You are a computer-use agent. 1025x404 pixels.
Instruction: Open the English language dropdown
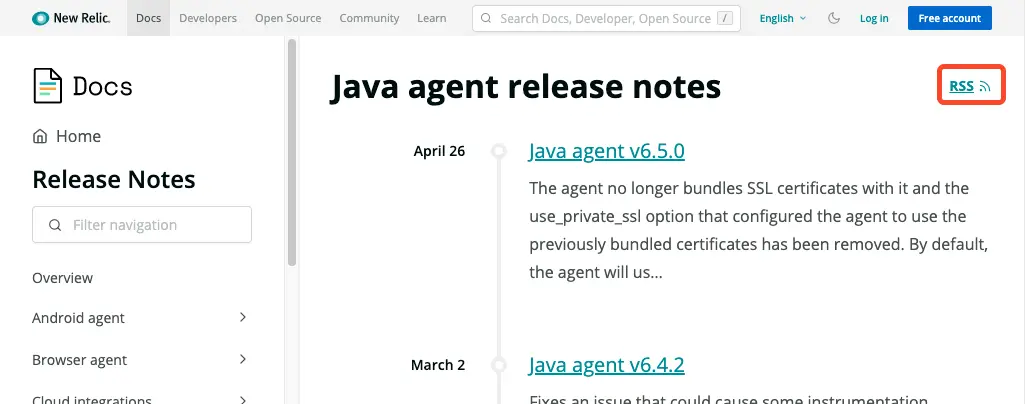[x=782, y=18]
